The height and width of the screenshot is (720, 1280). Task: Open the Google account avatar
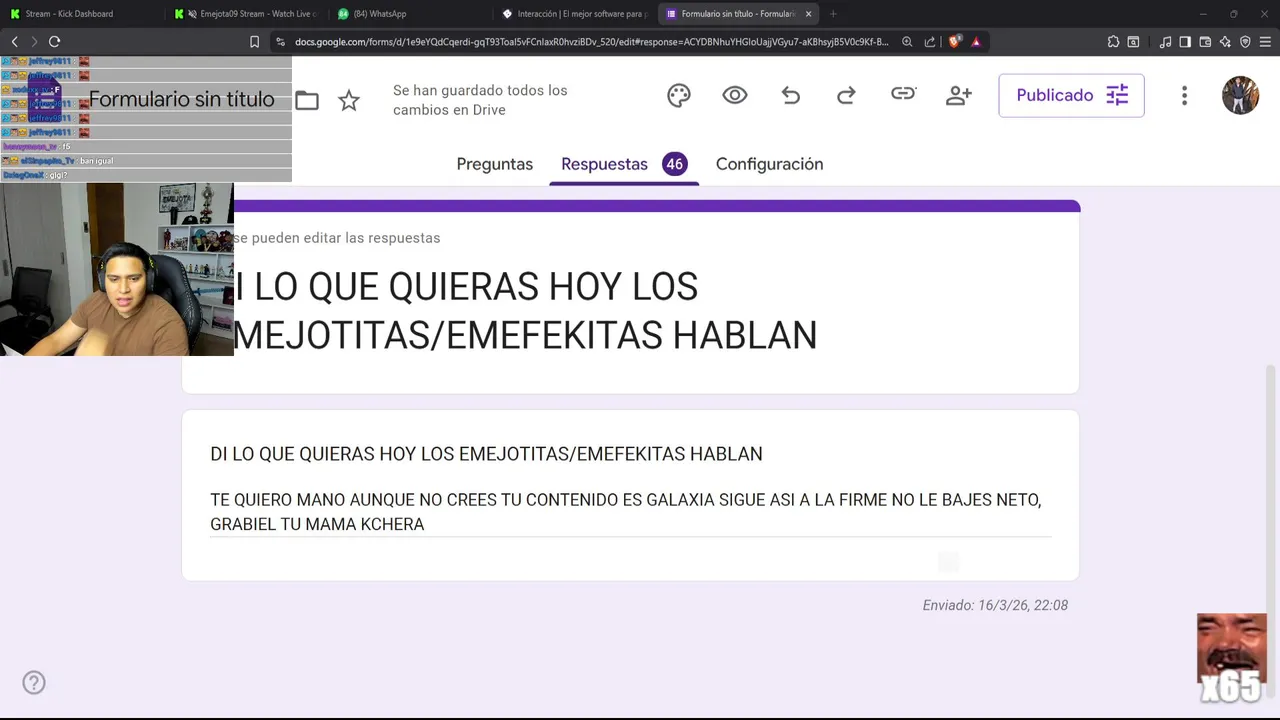coord(1240,95)
